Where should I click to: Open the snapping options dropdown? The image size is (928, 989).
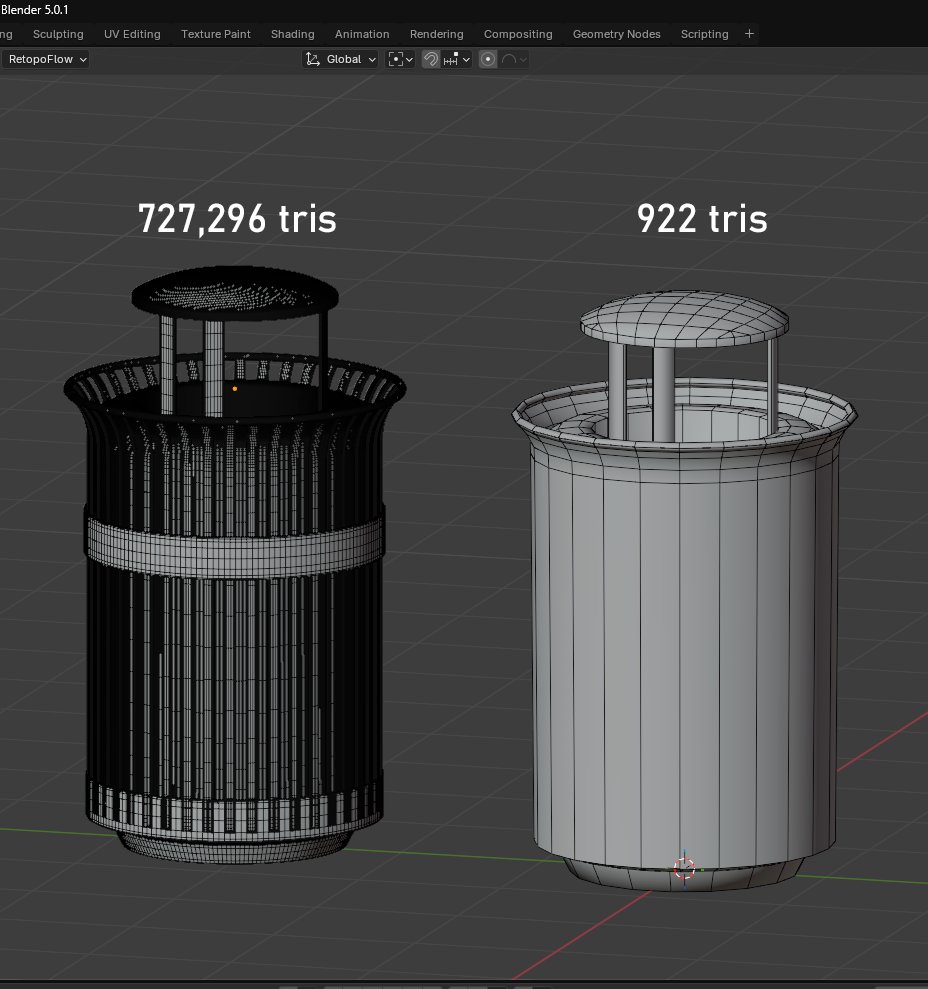457,59
